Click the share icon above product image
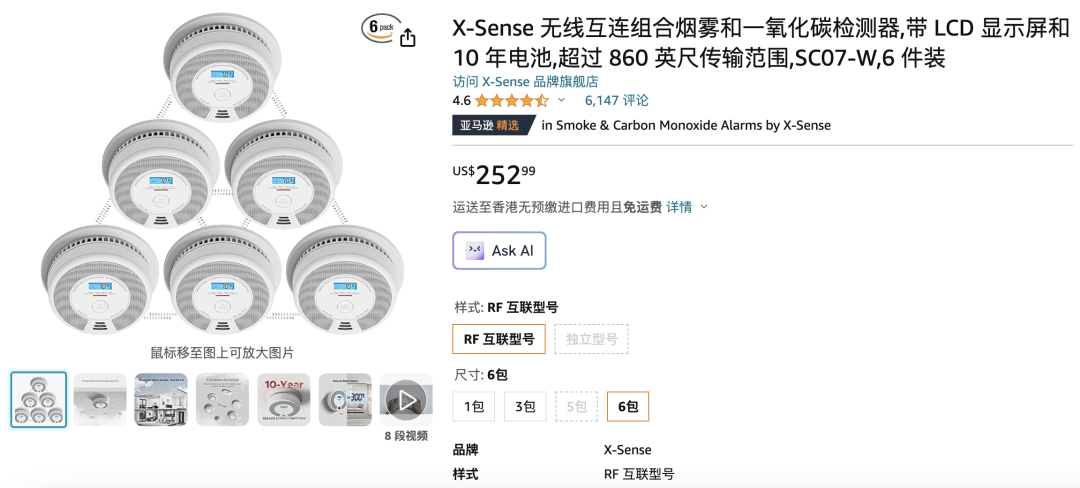The width and height of the screenshot is (1080, 488). pos(408,38)
